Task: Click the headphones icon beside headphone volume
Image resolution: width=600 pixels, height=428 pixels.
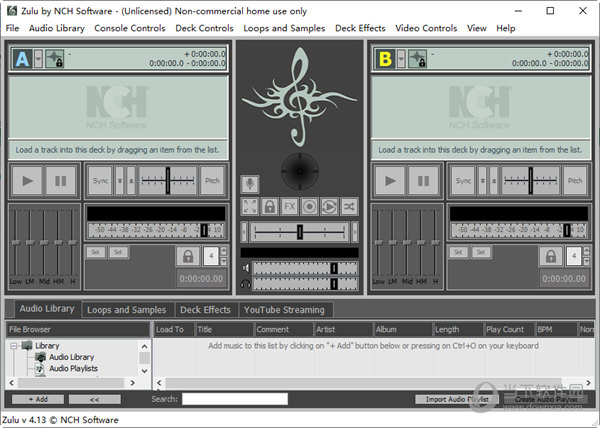Action: coord(246,284)
